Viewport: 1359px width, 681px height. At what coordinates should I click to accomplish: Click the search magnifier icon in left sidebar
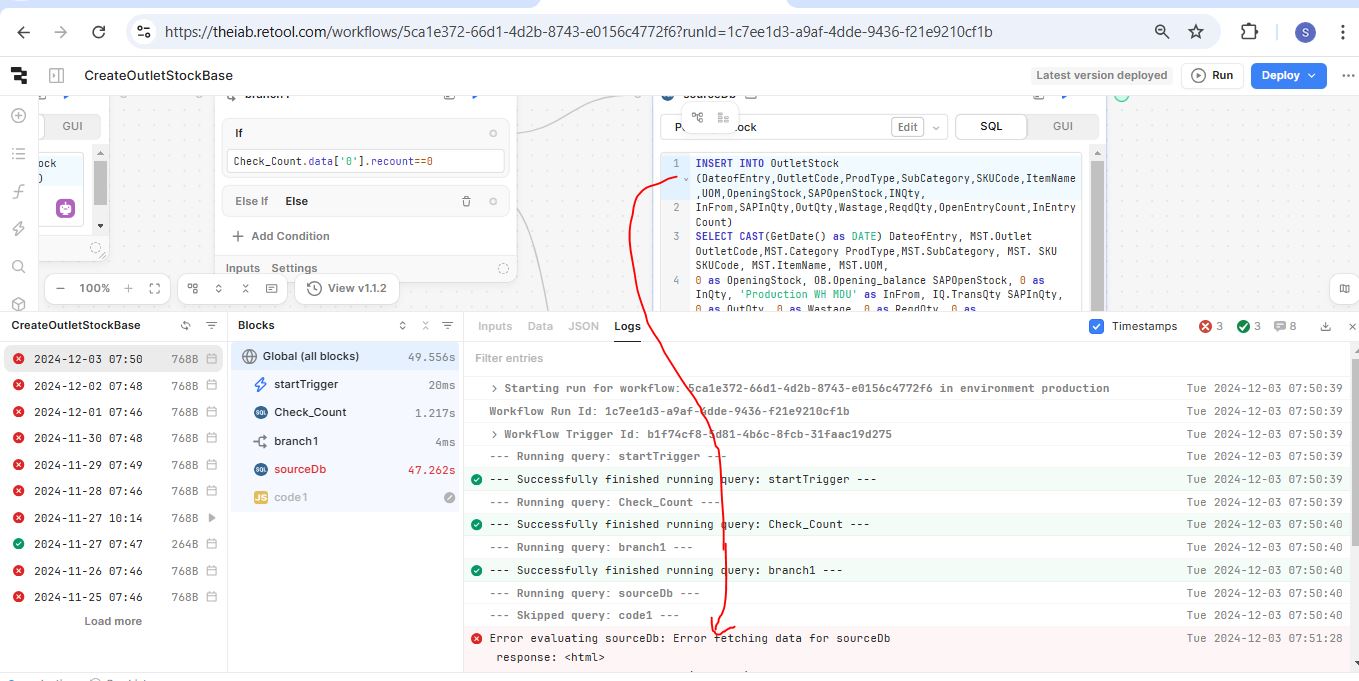[x=18, y=267]
